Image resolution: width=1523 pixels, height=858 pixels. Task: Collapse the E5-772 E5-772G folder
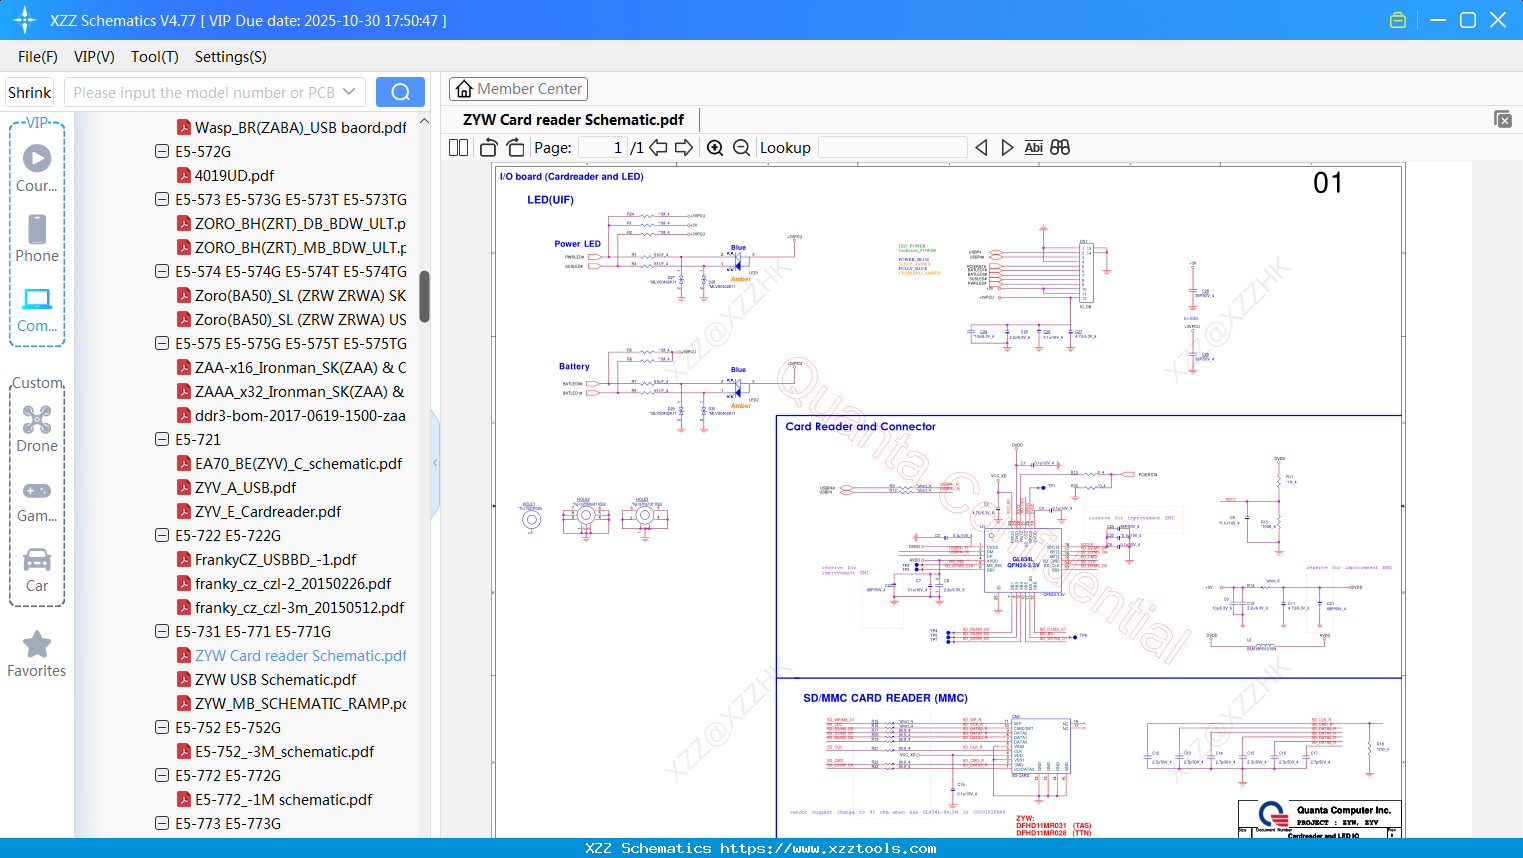click(x=162, y=775)
